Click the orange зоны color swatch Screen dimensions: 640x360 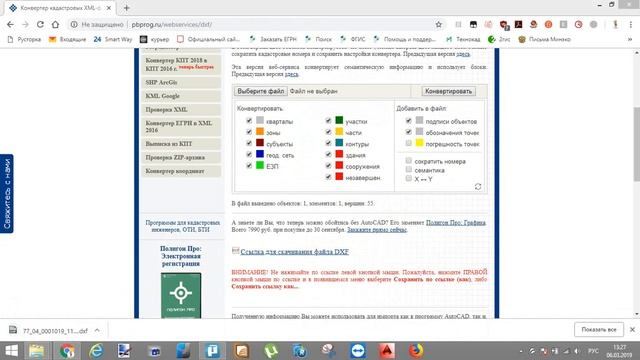click(260, 131)
